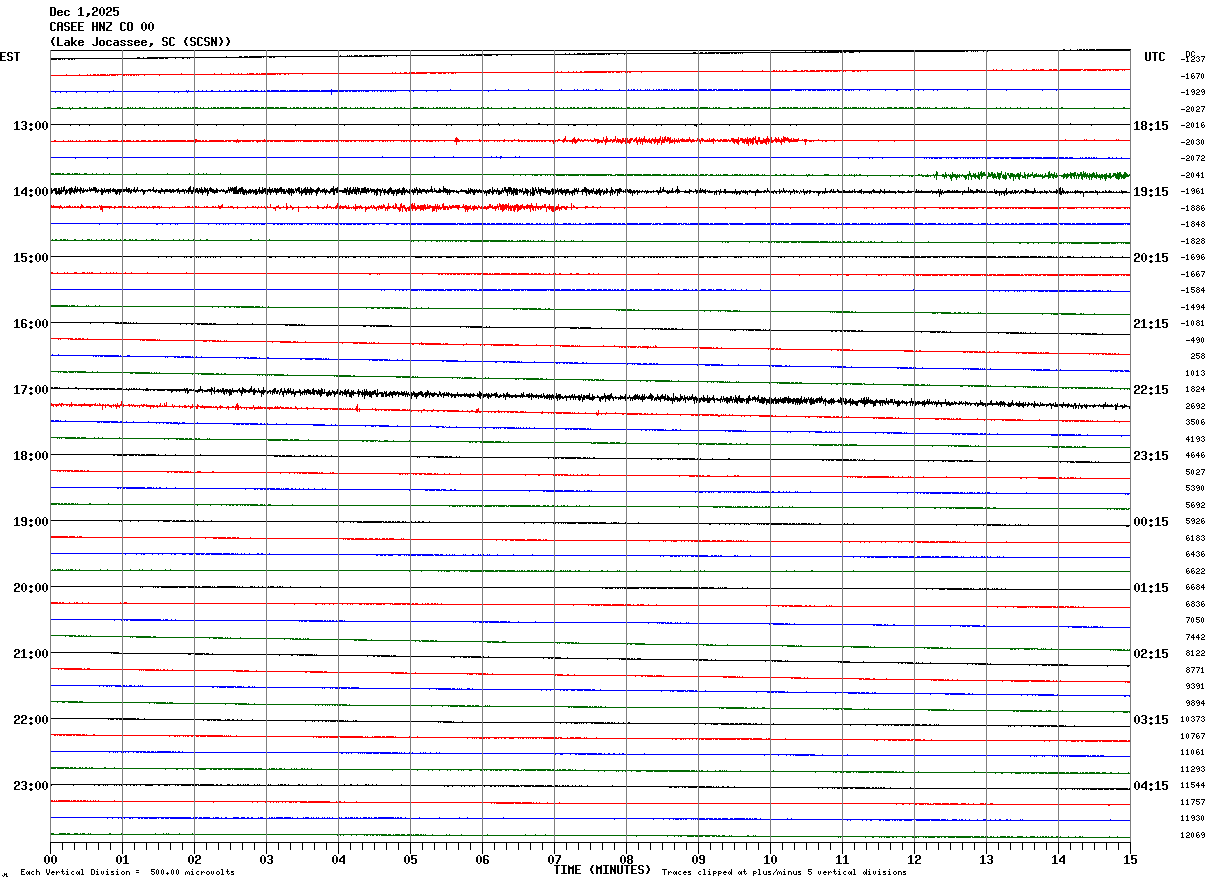Click the green signal burst beside DC value -2041

pyautogui.click(x=1030, y=175)
